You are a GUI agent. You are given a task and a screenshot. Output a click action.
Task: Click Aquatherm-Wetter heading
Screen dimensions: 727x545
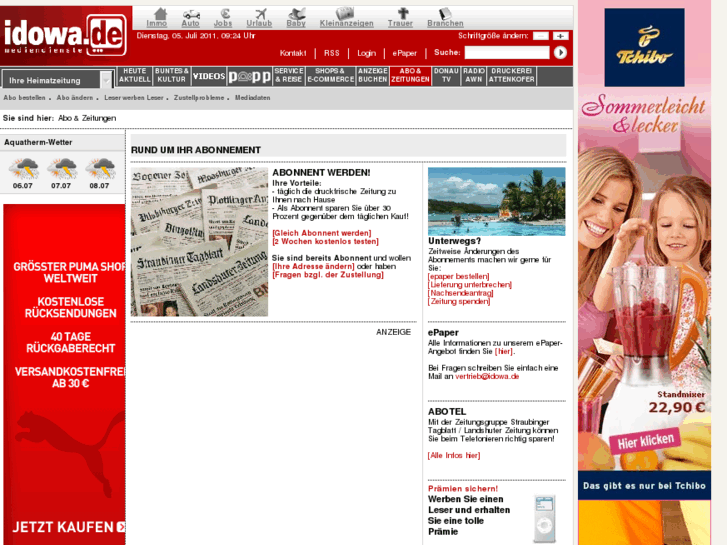[x=38, y=142]
